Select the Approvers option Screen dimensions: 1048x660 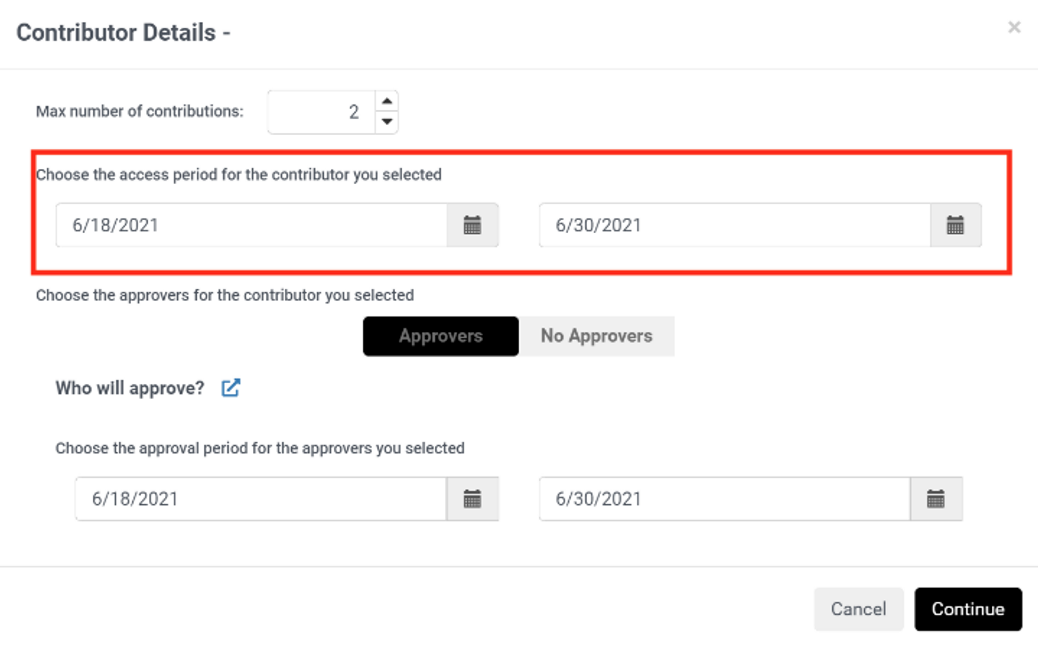[440, 336]
